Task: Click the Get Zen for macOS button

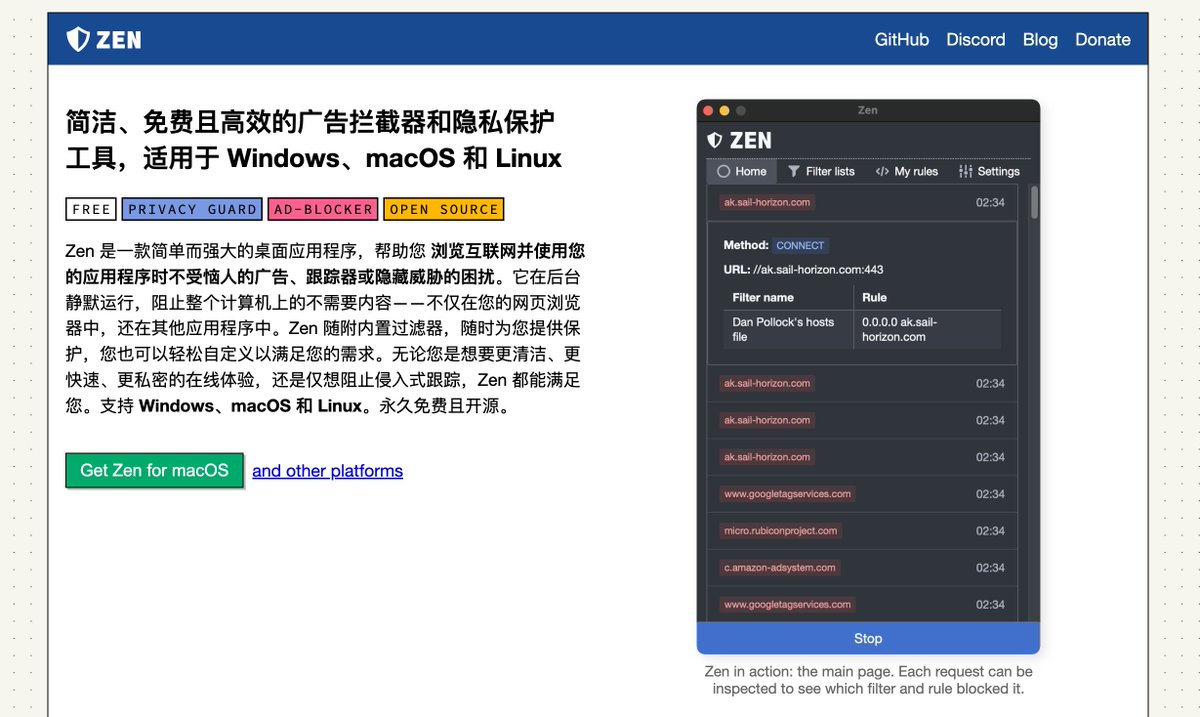Action: (154, 470)
